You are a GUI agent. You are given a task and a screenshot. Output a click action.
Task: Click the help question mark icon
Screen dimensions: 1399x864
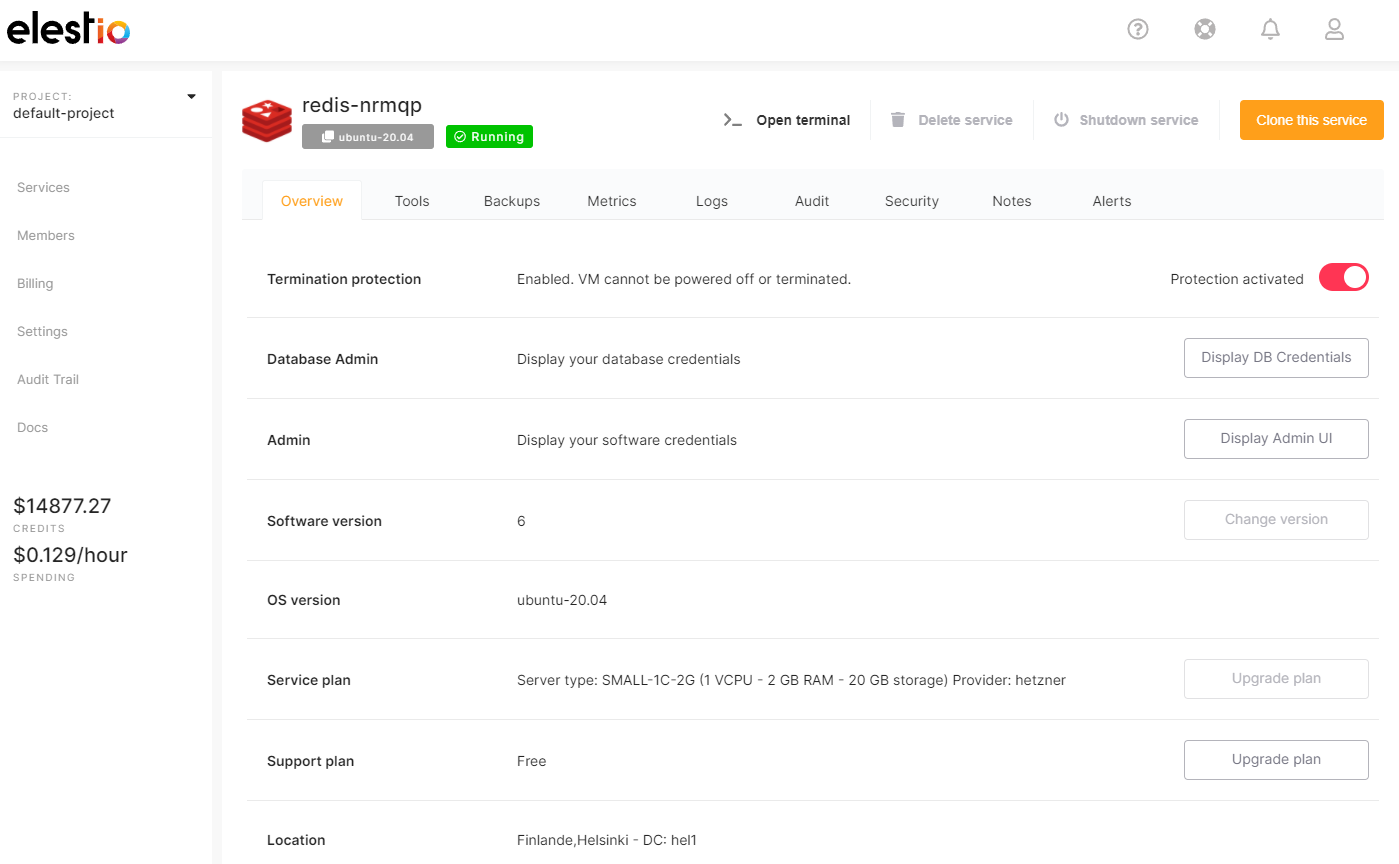[x=1137, y=30]
